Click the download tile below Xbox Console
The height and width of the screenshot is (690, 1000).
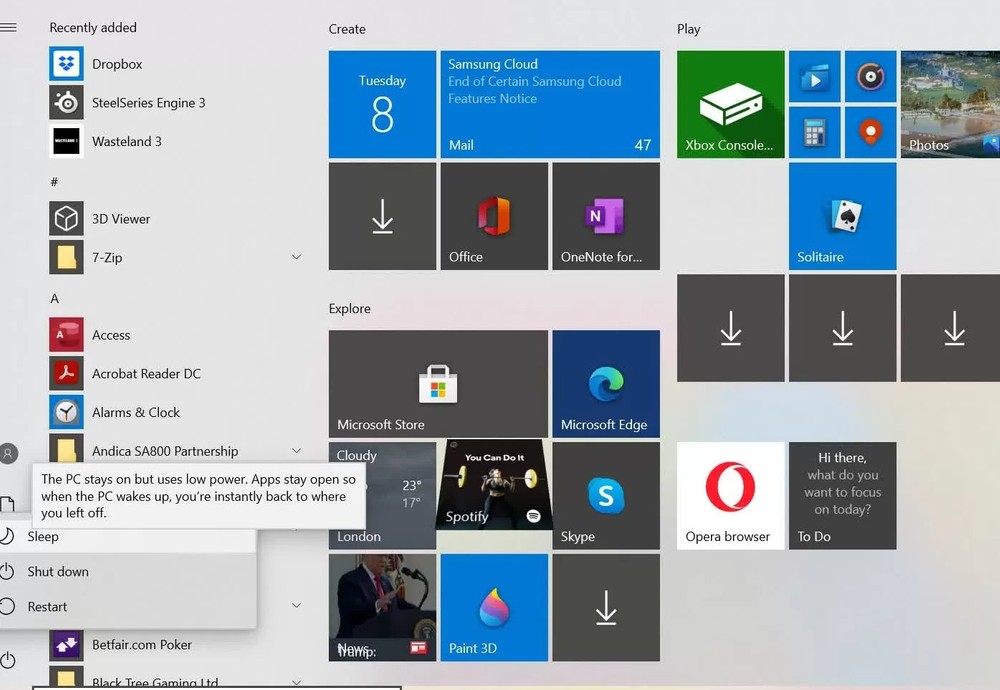pos(731,328)
